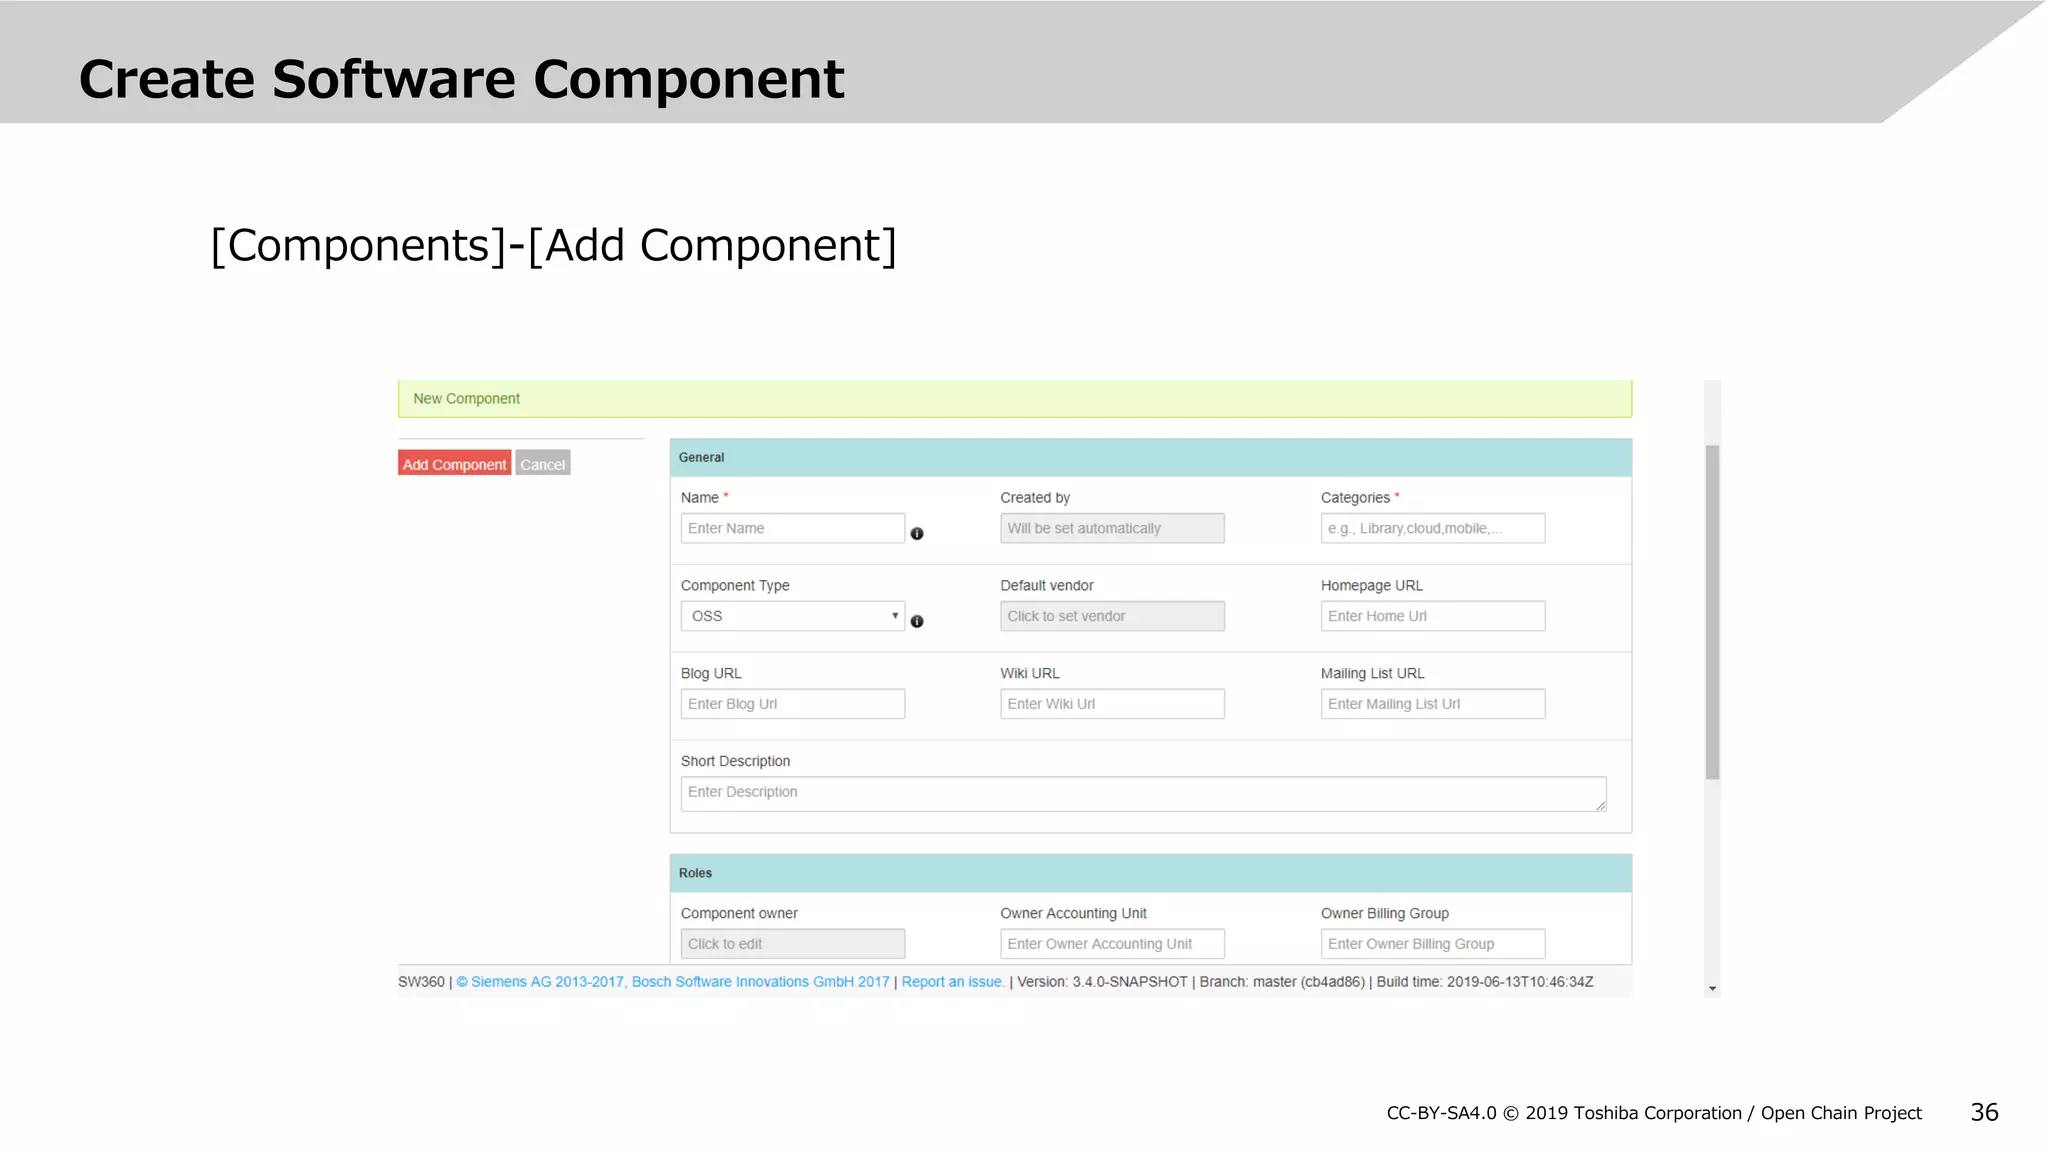Click the Homepage URL label

point(1371,585)
